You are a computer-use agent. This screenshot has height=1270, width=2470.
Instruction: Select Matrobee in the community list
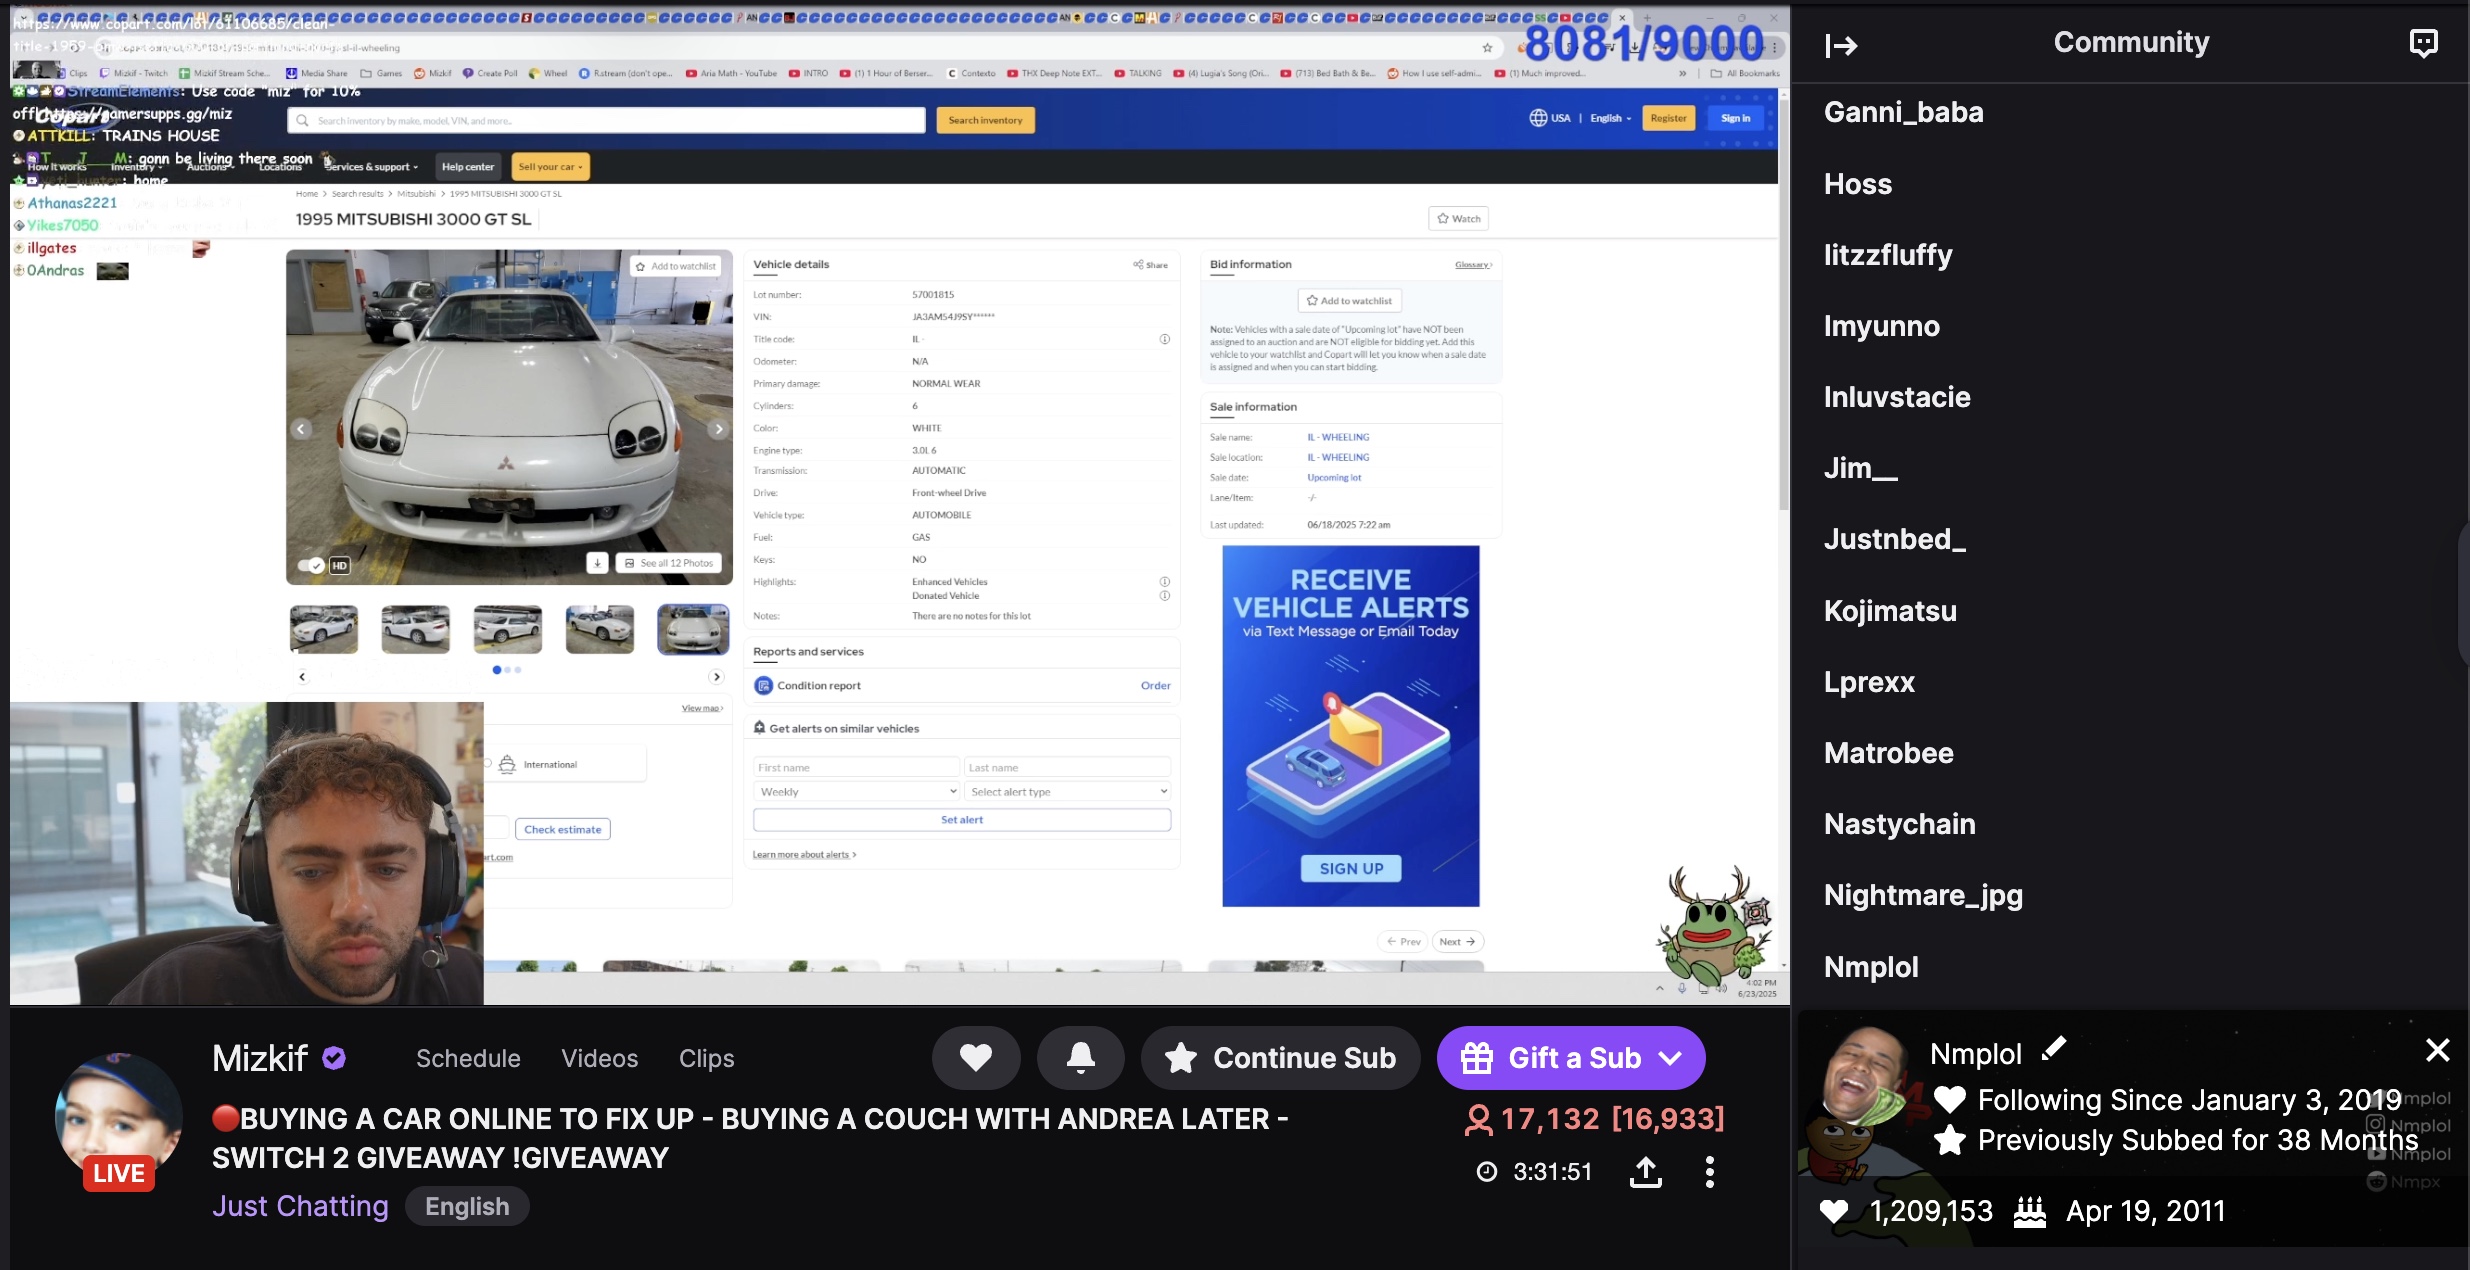click(1888, 753)
